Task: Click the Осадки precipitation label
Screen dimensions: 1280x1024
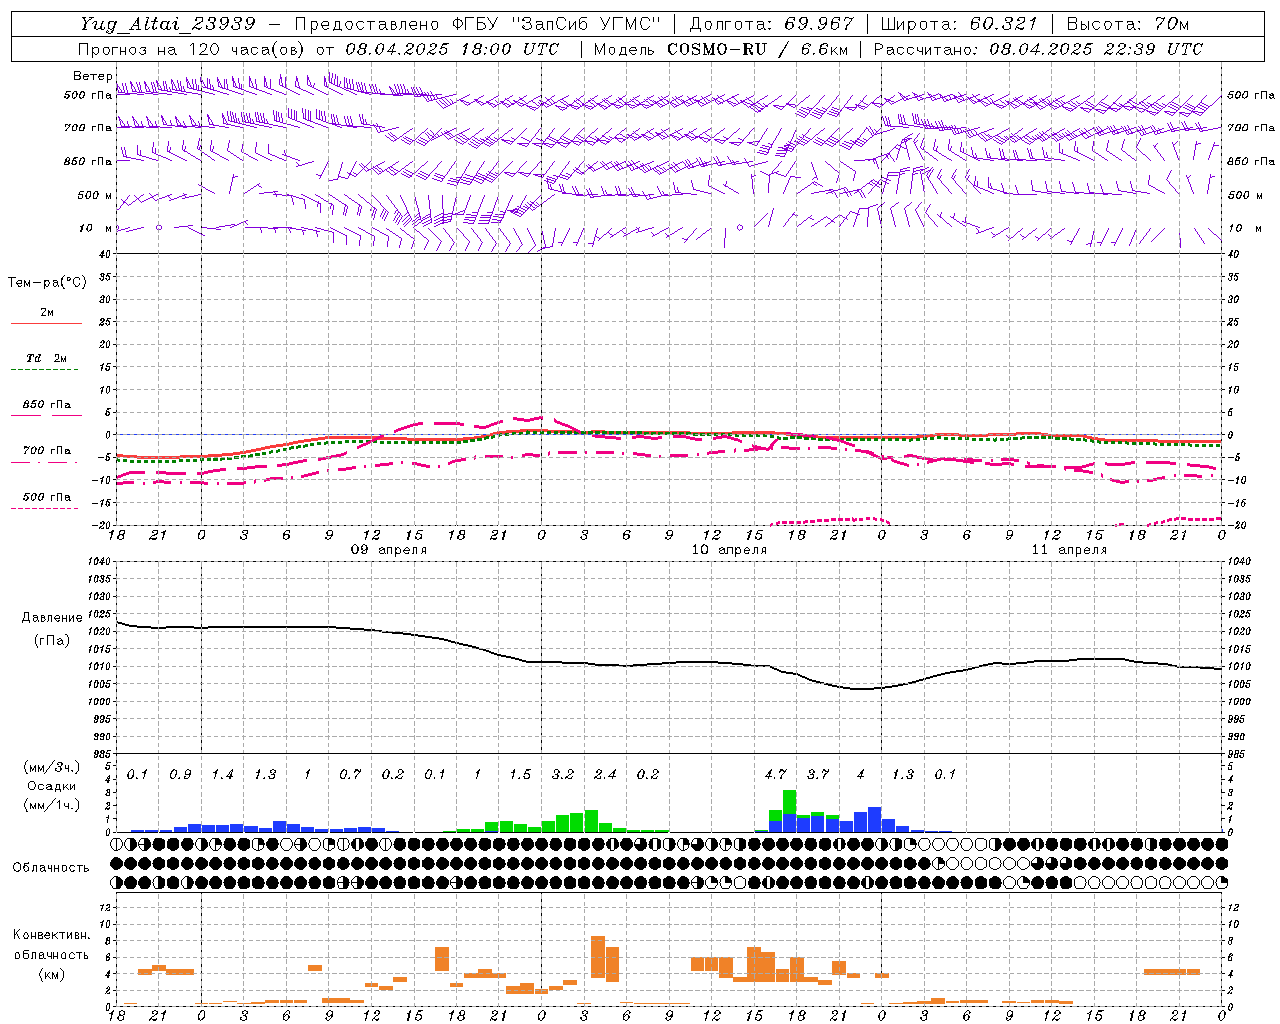Action: coord(52,786)
